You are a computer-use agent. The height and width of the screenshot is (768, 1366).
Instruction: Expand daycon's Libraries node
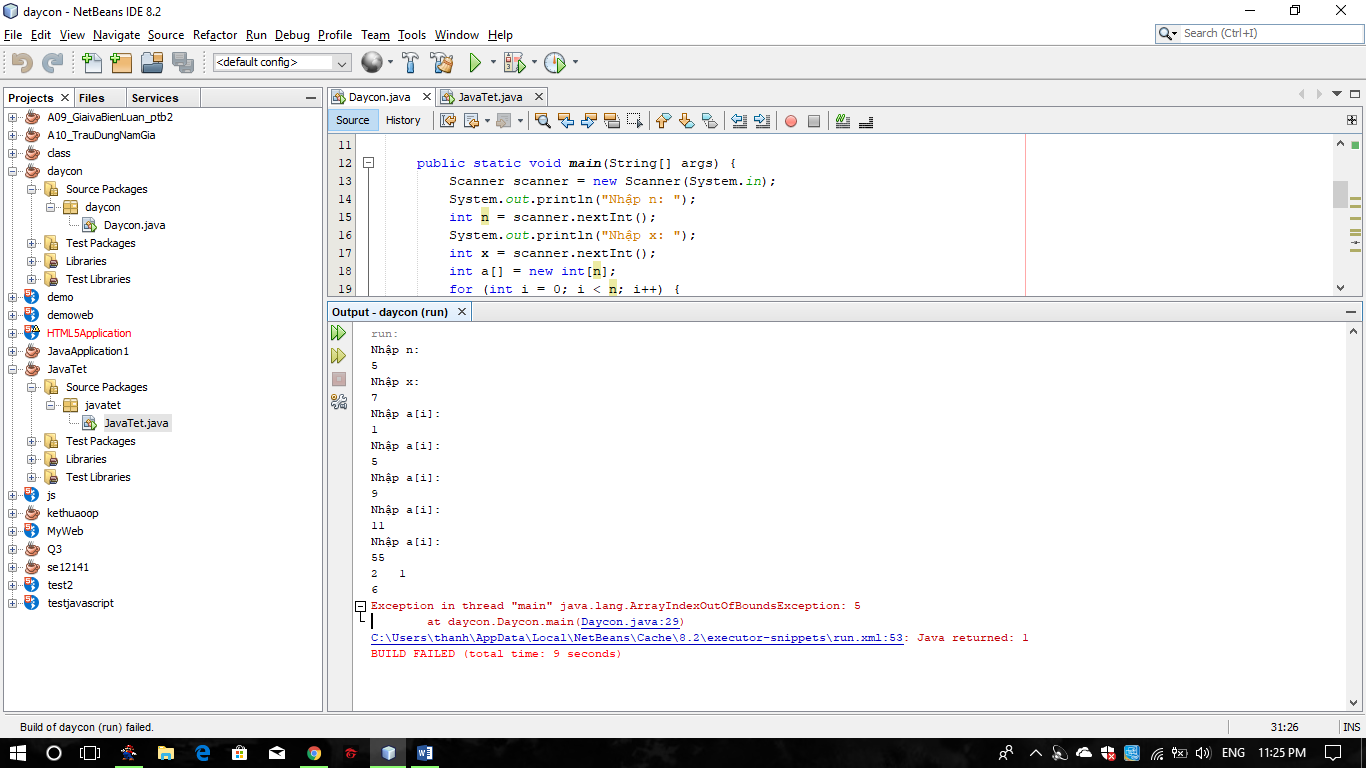[32, 261]
